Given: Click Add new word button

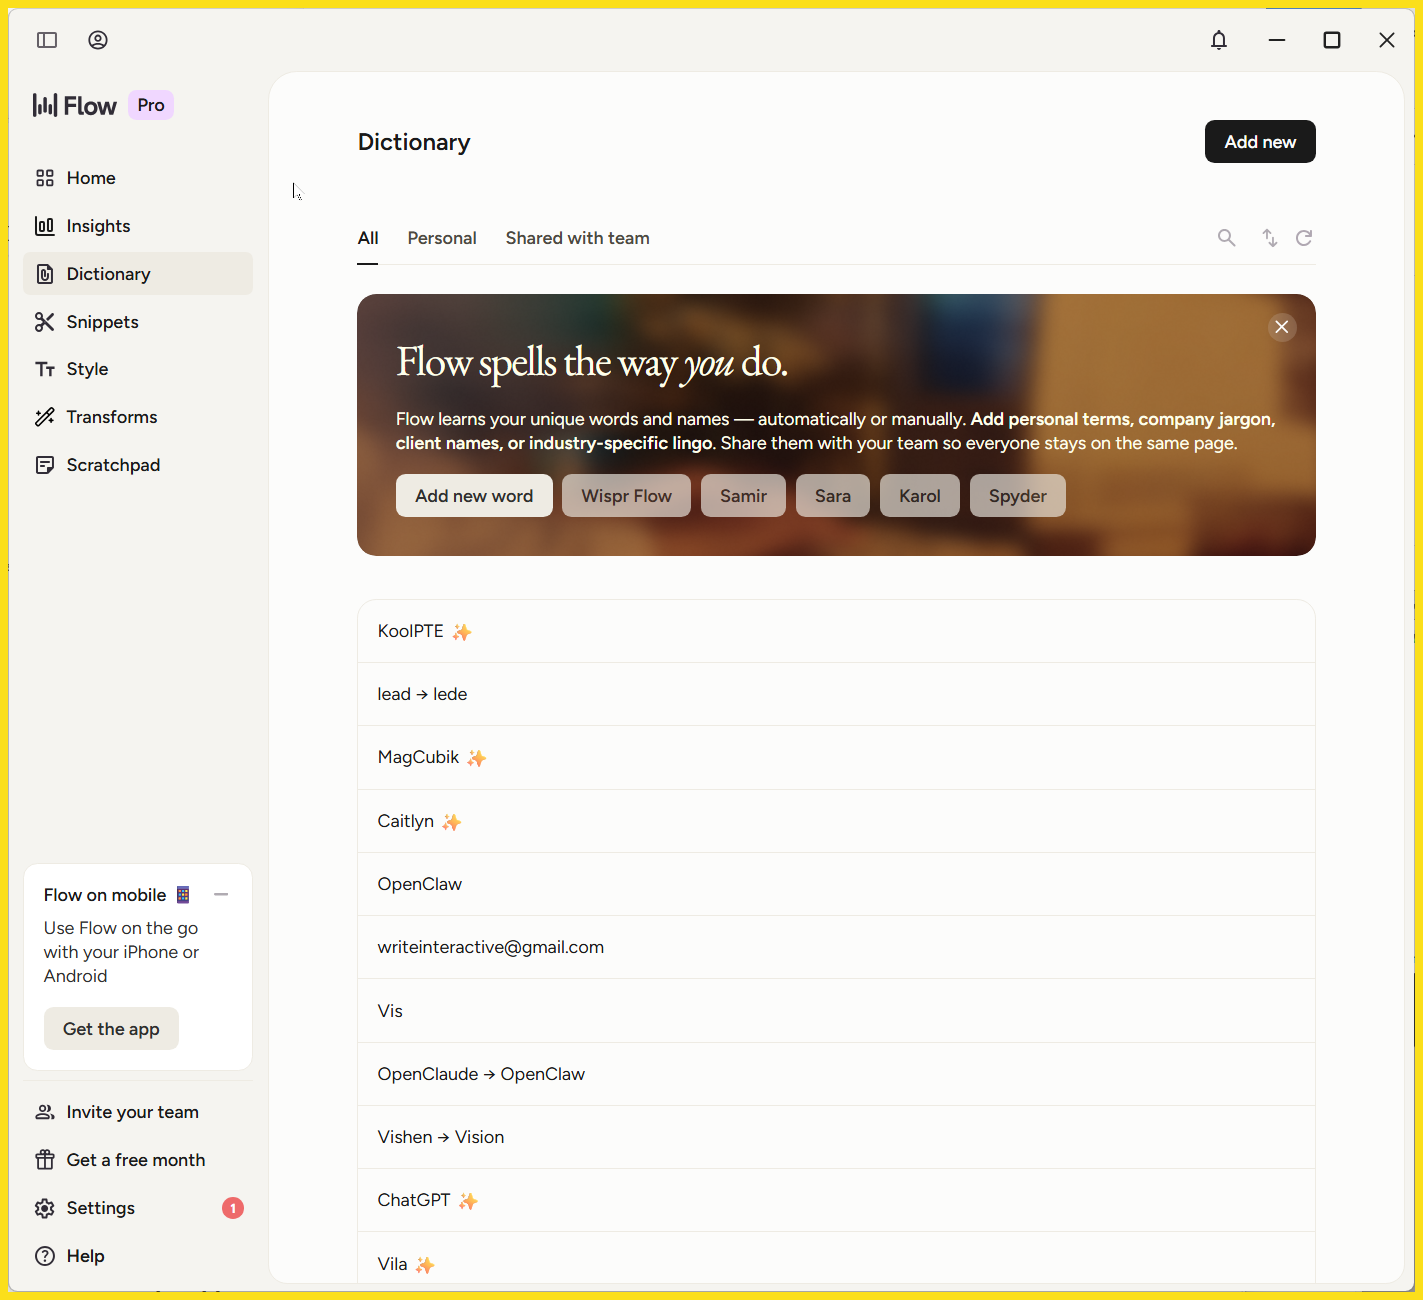Looking at the screenshot, I should click(x=474, y=496).
